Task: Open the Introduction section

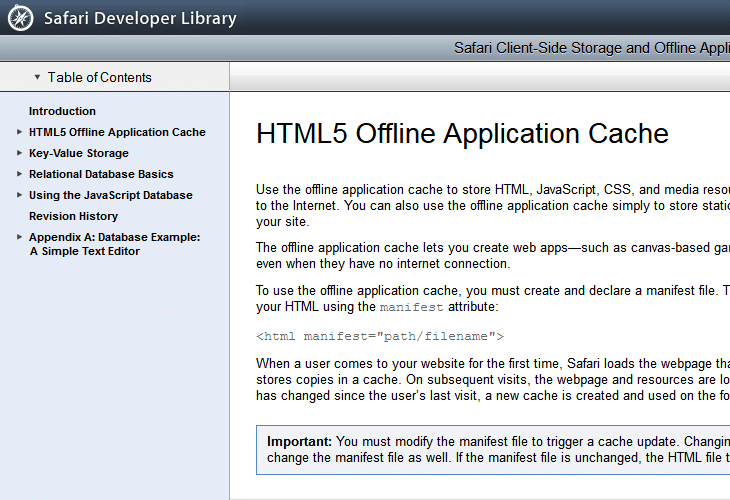Action: pyautogui.click(x=62, y=111)
